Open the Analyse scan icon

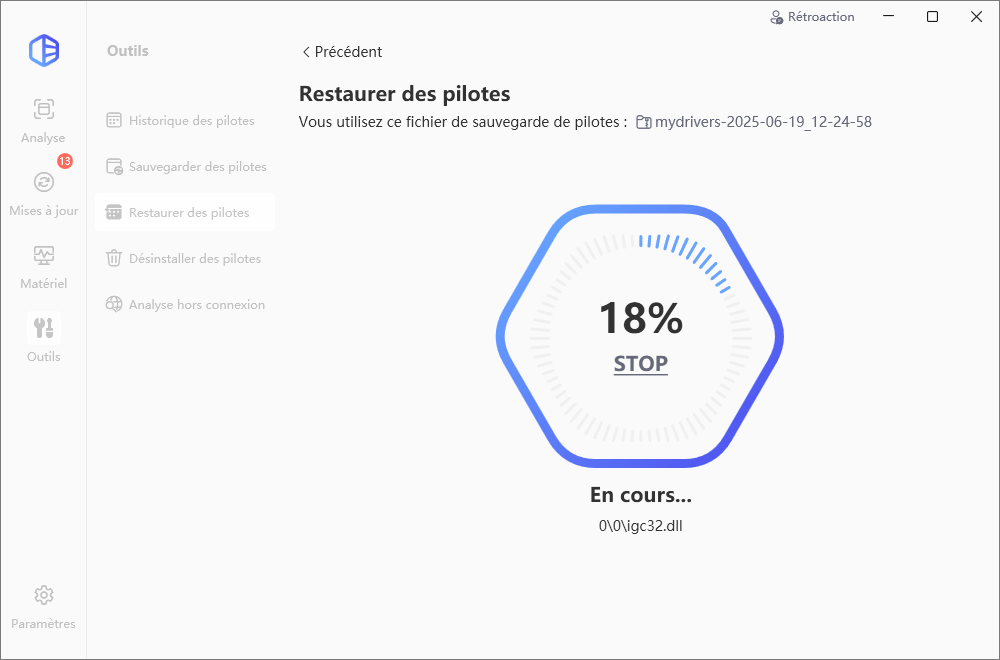(x=43, y=109)
